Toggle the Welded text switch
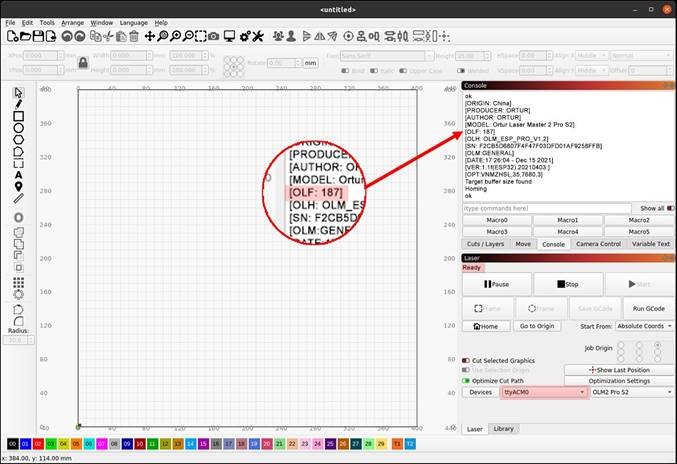The image size is (677, 464). click(461, 71)
